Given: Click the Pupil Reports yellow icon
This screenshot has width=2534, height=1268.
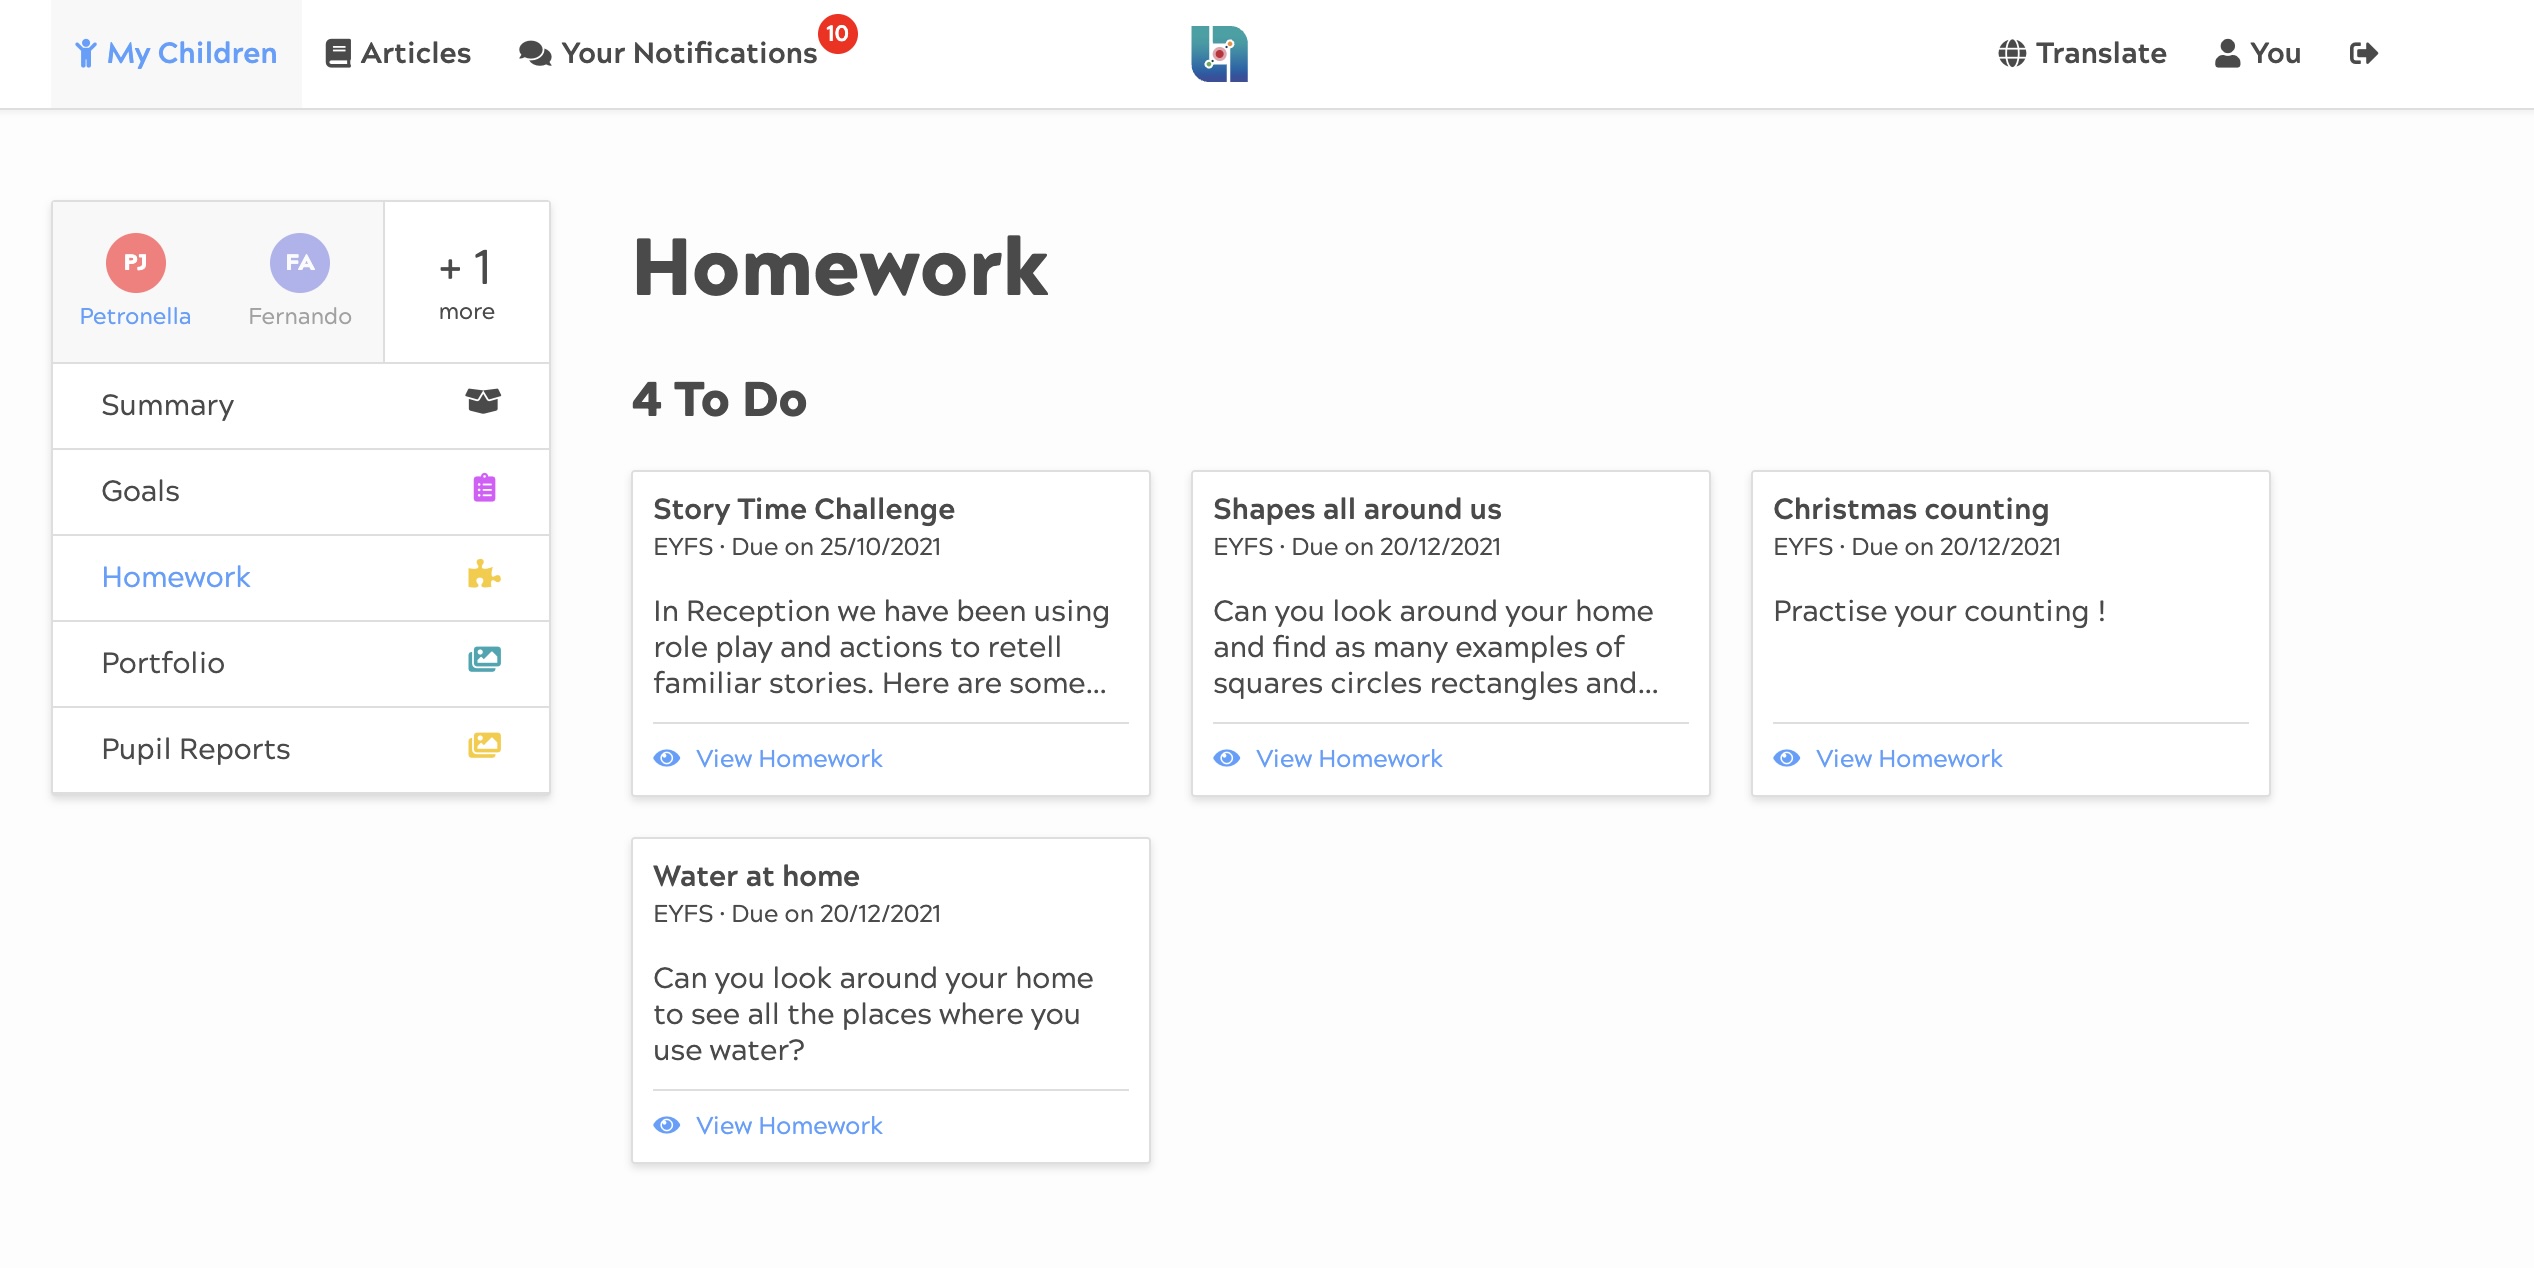Looking at the screenshot, I should 484,746.
